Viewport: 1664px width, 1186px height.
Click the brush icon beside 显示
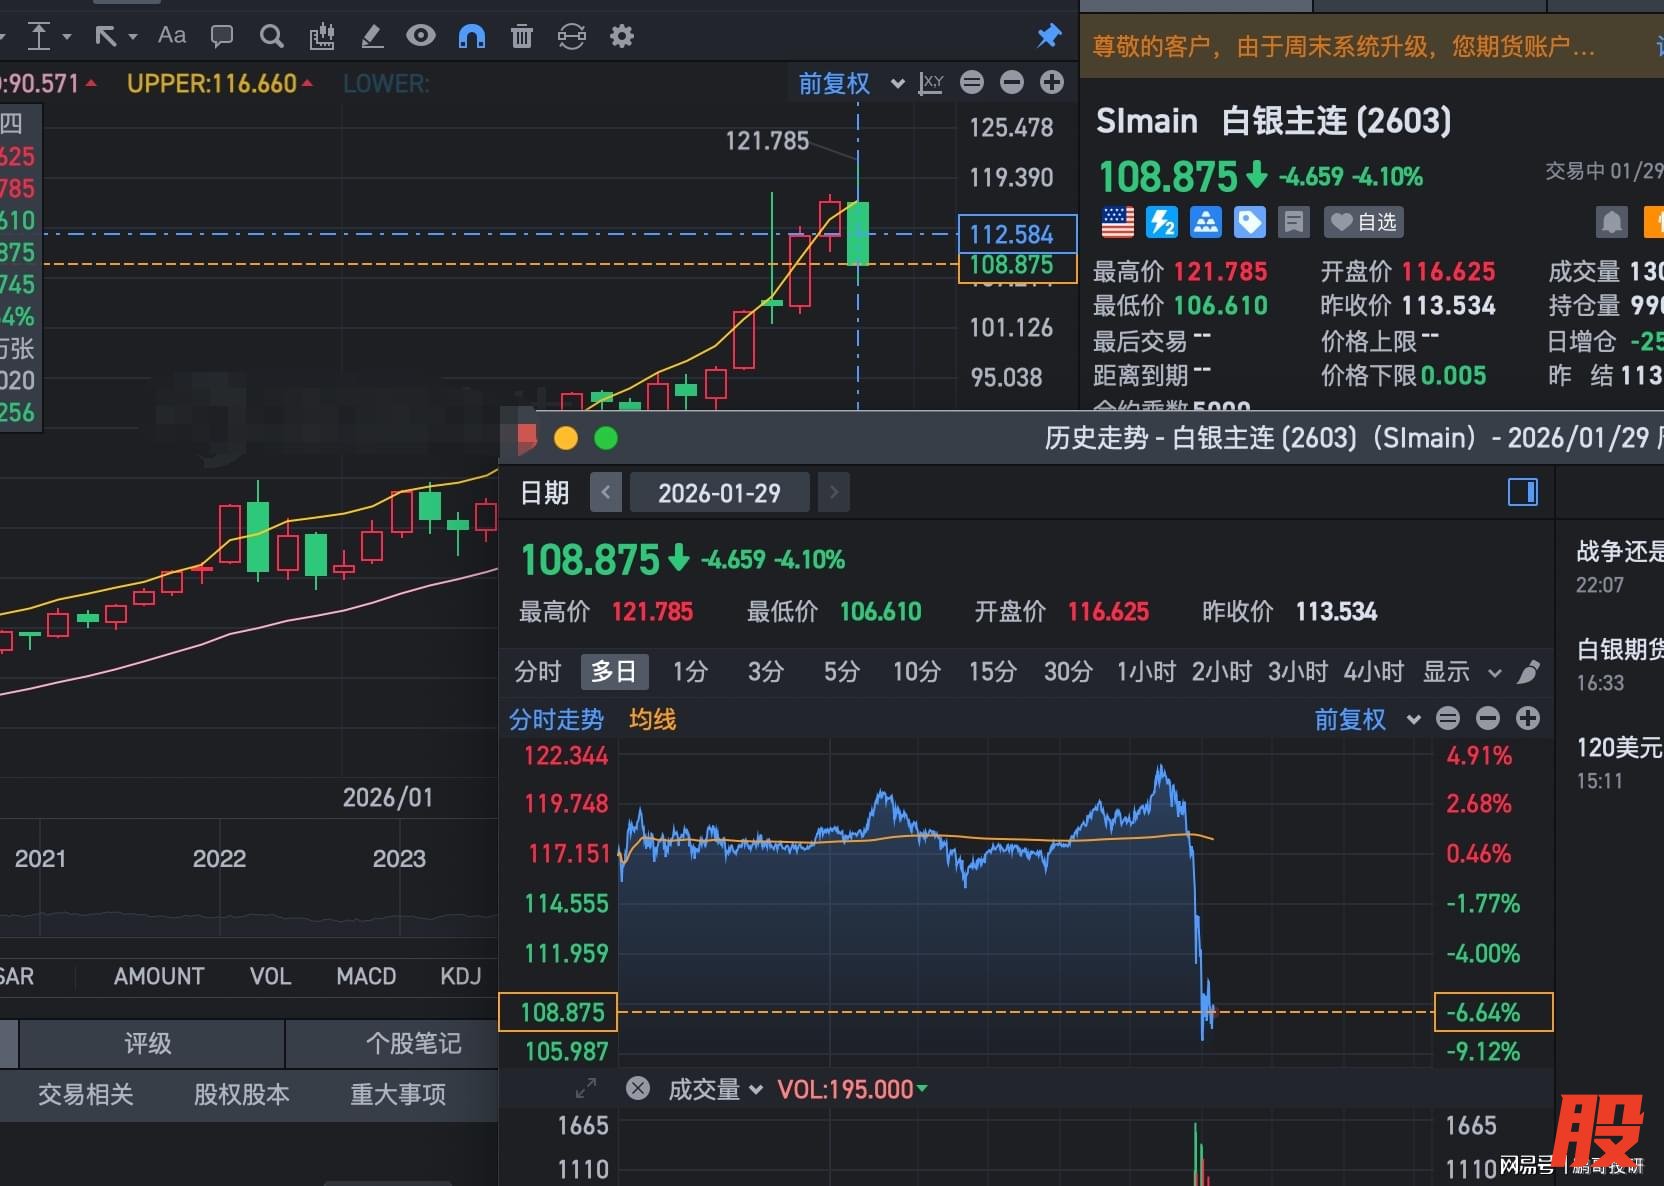1528,672
